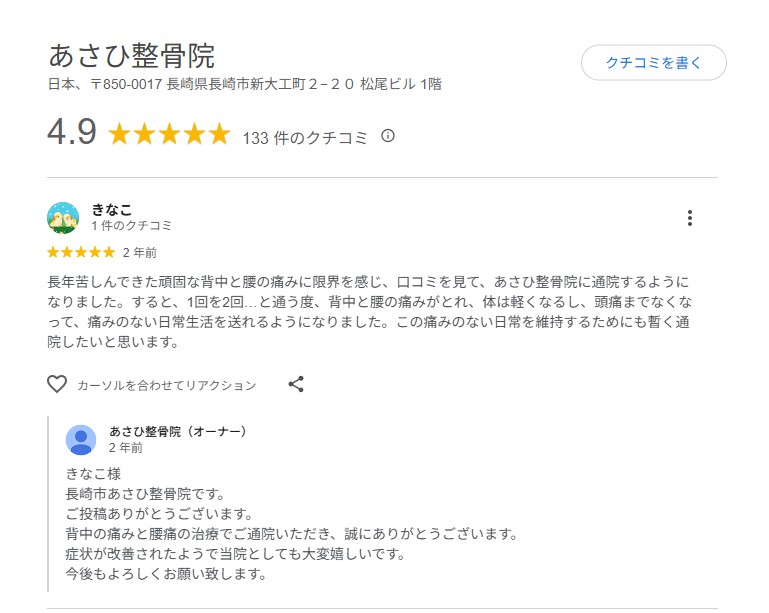Click the 2 年前 timestamp beside the review stars
769x613 pixels.
[x=139, y=252]
